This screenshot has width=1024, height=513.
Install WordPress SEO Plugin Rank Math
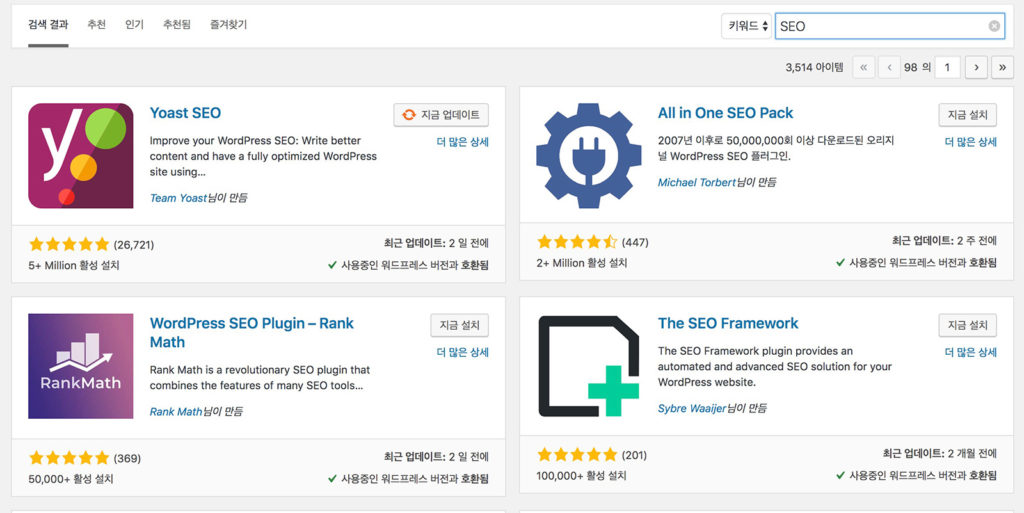coord(459,325)
